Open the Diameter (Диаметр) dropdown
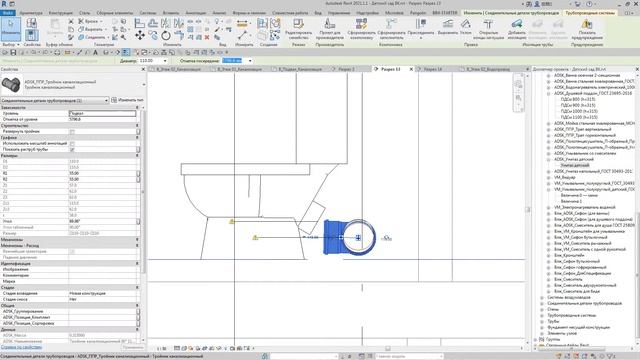640x360 pixels. [165, 61]
